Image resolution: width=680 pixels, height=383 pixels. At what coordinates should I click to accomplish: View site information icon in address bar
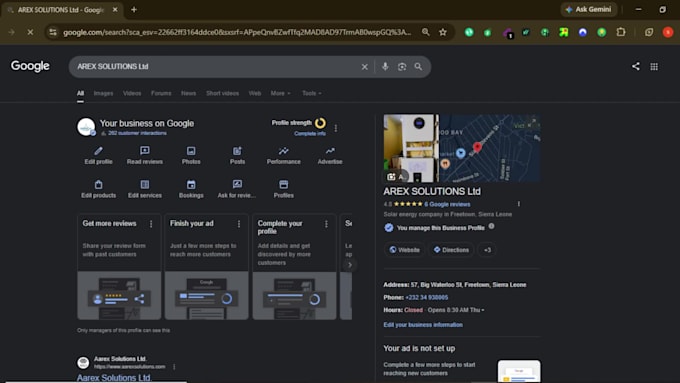53,32
